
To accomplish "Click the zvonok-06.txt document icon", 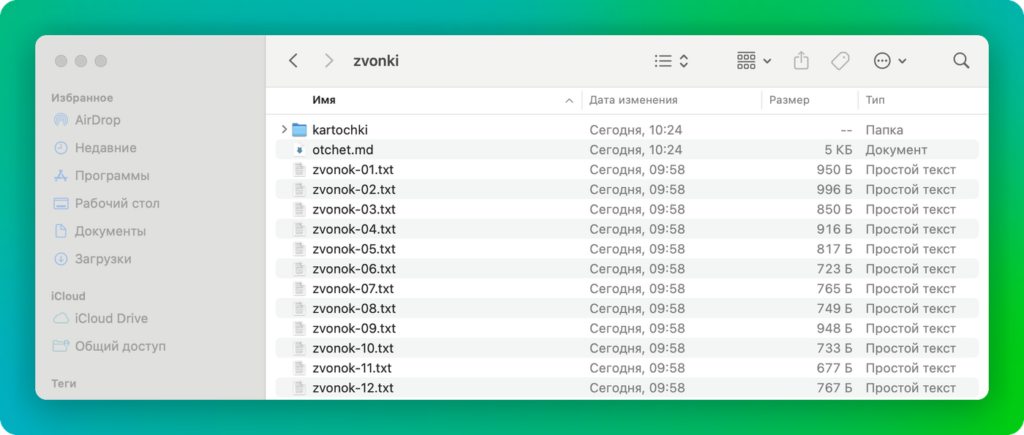I will click(x=299, y=268).
